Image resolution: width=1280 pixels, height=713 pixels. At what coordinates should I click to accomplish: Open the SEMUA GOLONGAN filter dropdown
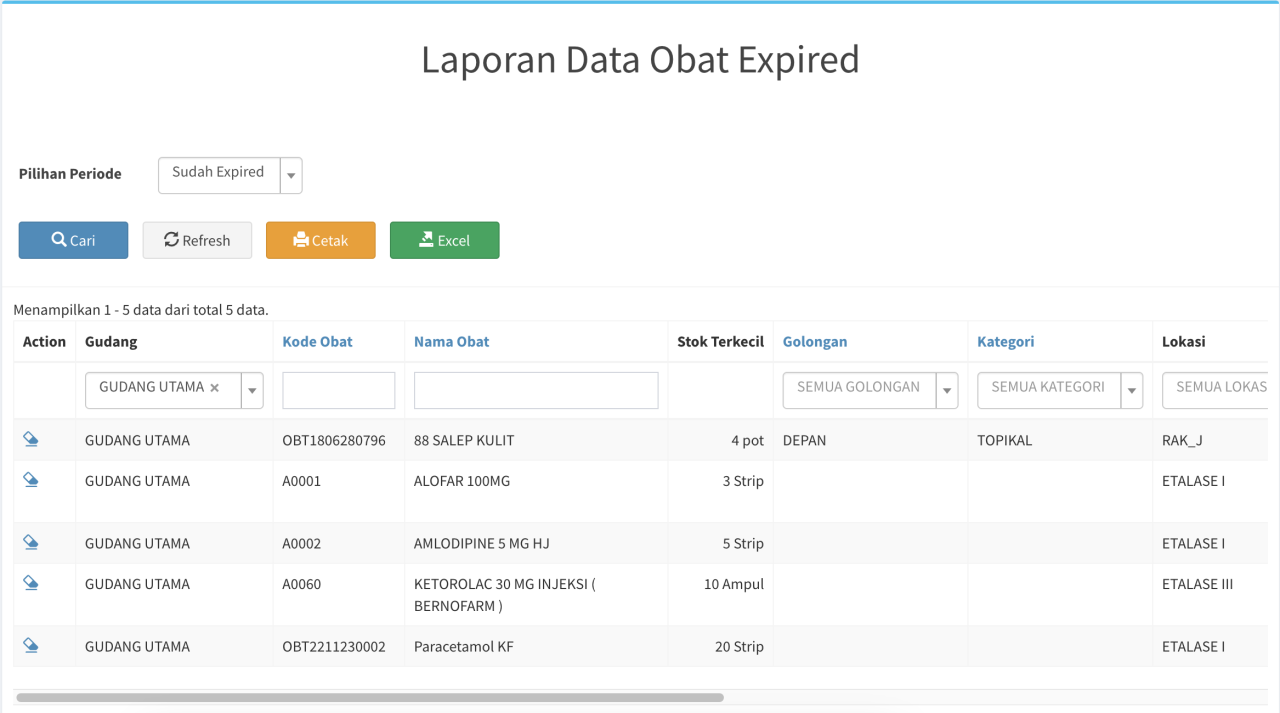[x=946, y=390]
